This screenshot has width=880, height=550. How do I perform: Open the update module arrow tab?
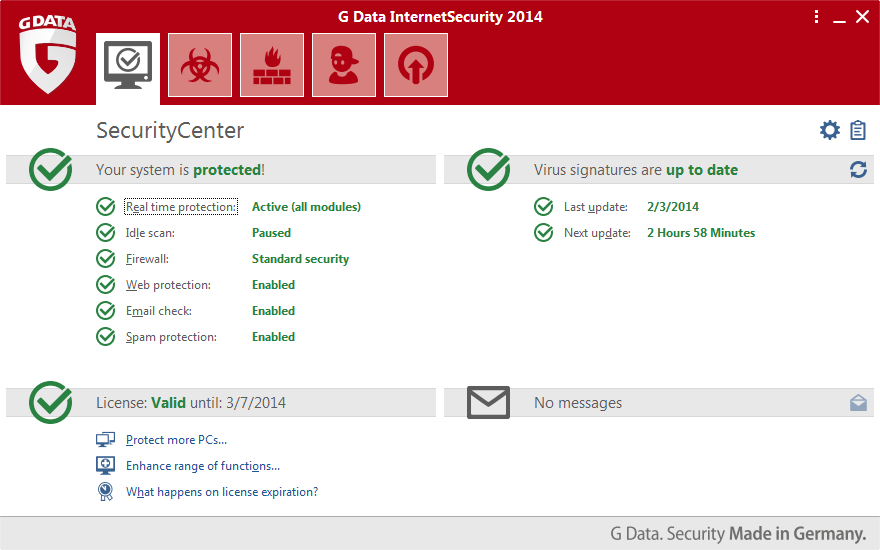(416, 65)
